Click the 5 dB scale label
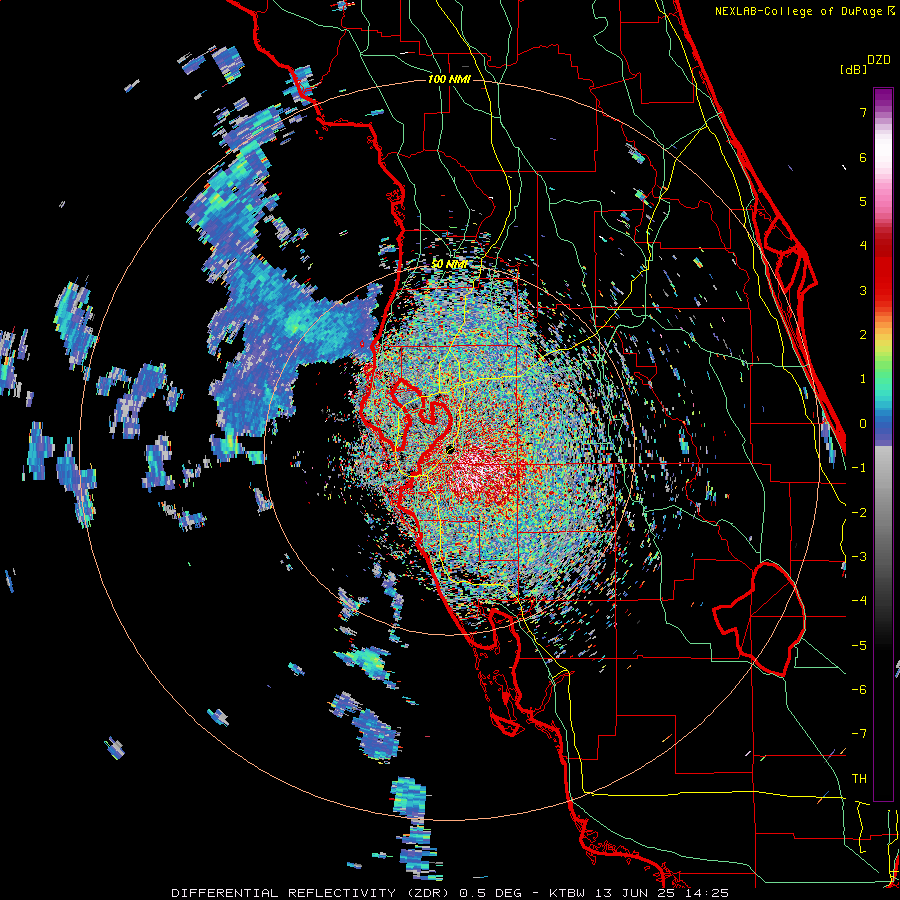 click(863, 201)
